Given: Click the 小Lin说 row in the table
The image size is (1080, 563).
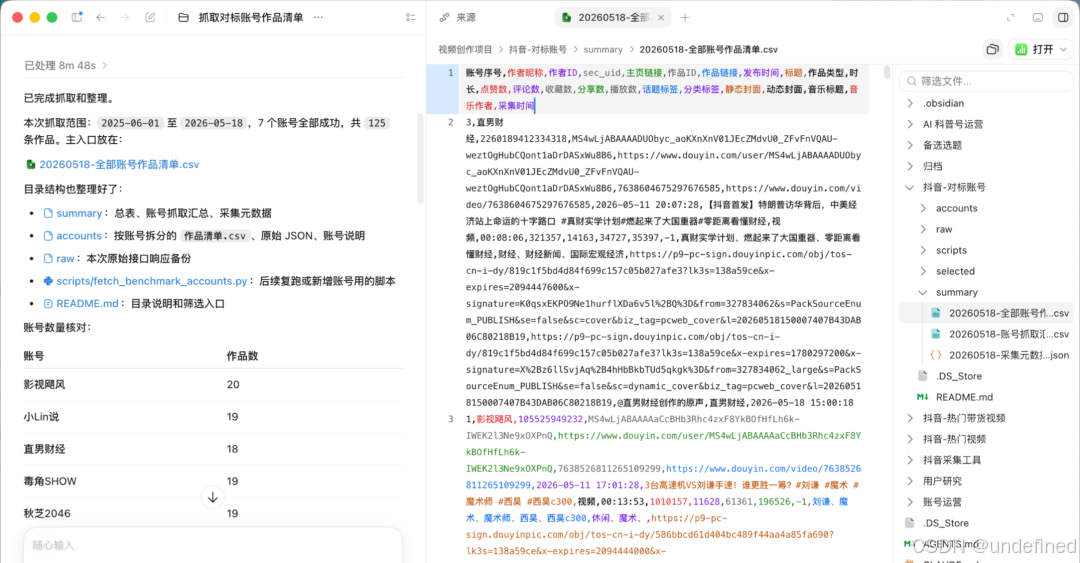Looking at the screenshot, I should tap(213, 417).
